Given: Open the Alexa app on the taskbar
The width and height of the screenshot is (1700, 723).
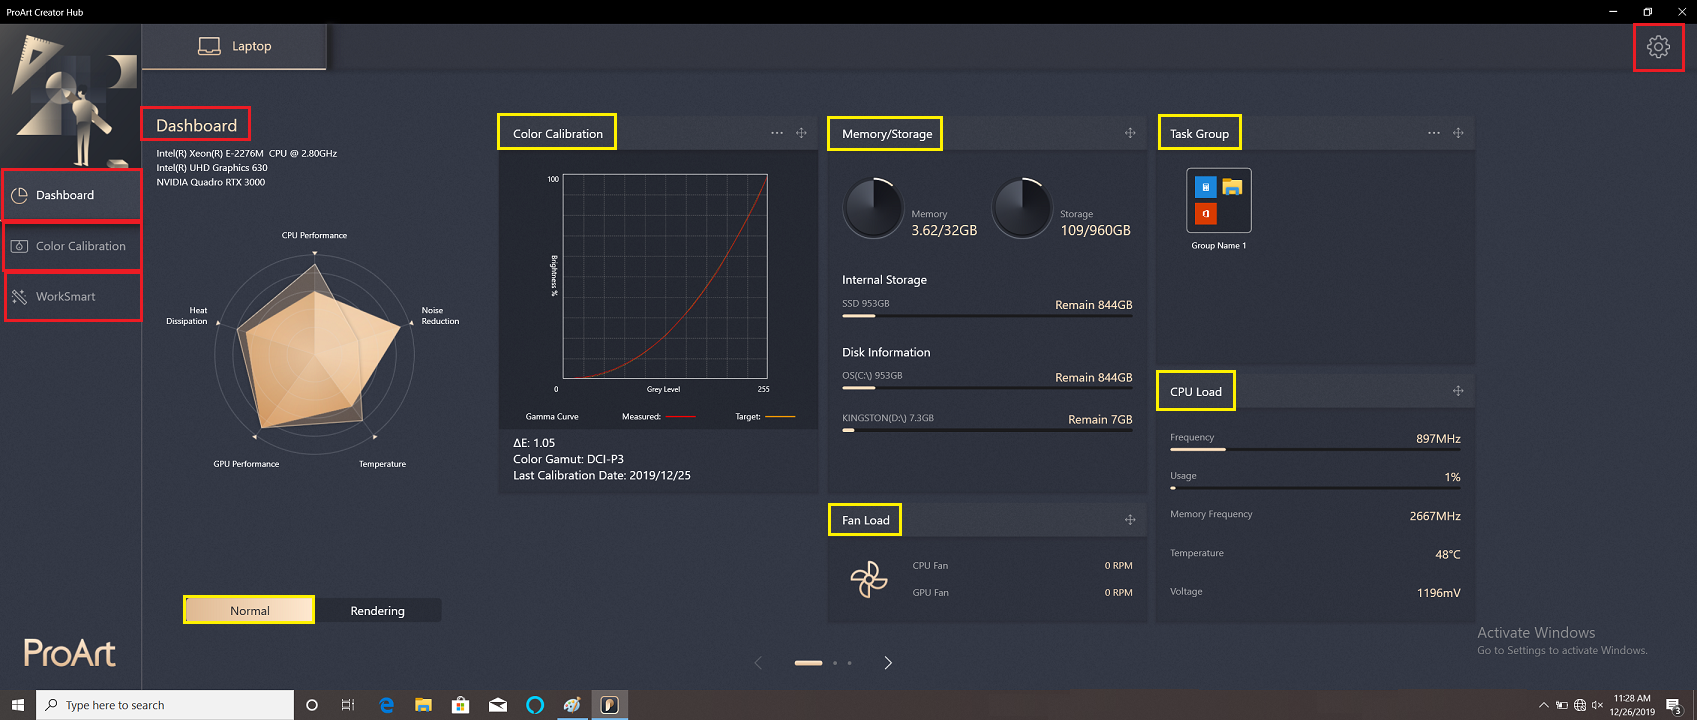Looking at the screenshot, I should point(535,705).
